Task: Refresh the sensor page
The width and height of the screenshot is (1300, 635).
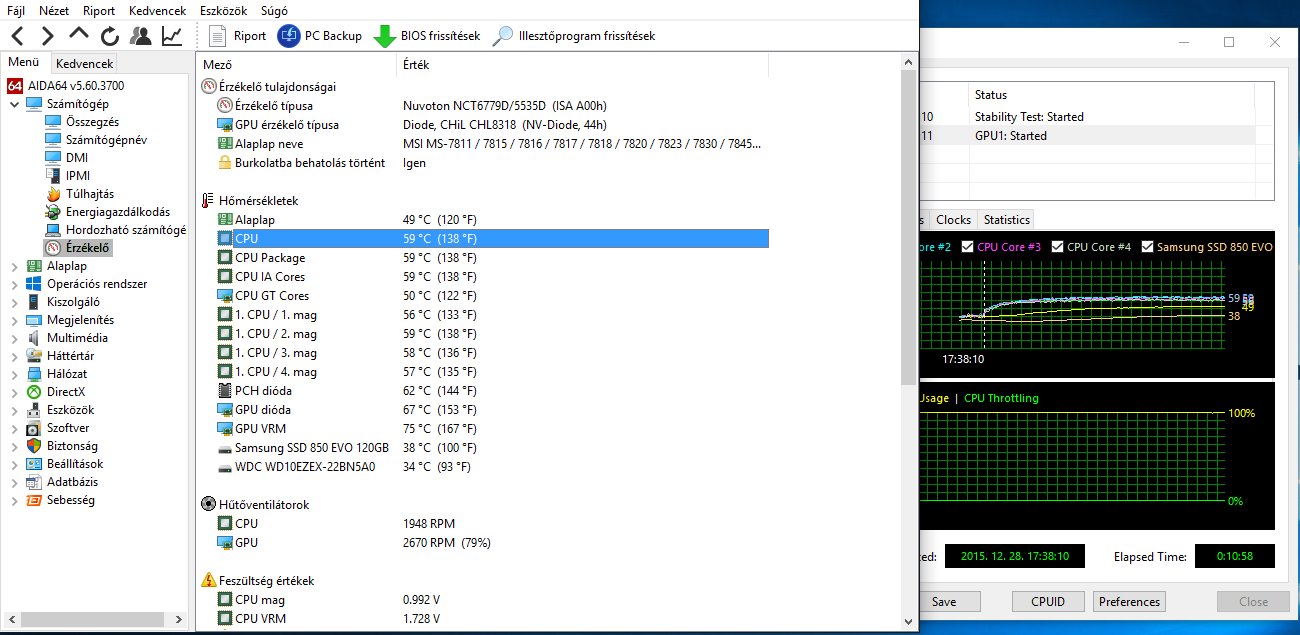Action: click(110, 36)
